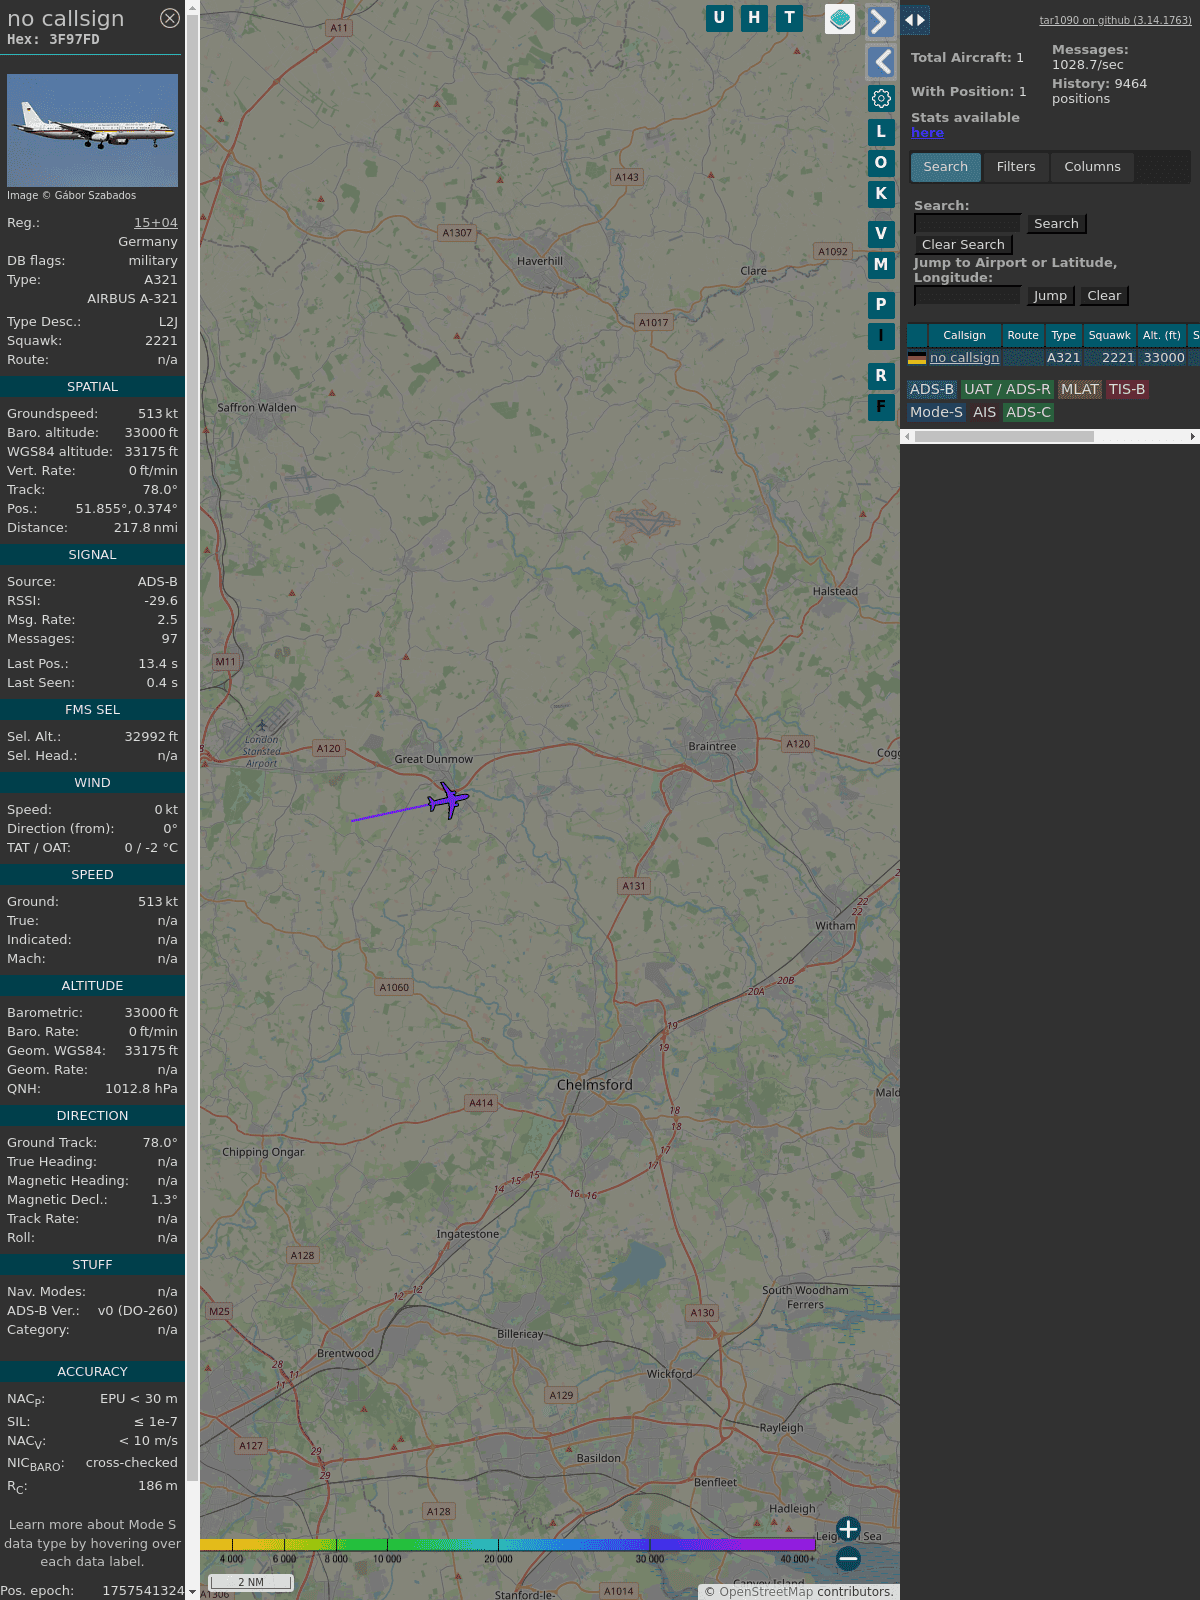The height and width of the screenshot is (1600, 1200).
Task: Toggle the T map button
Action: click(x=790, y=18)
